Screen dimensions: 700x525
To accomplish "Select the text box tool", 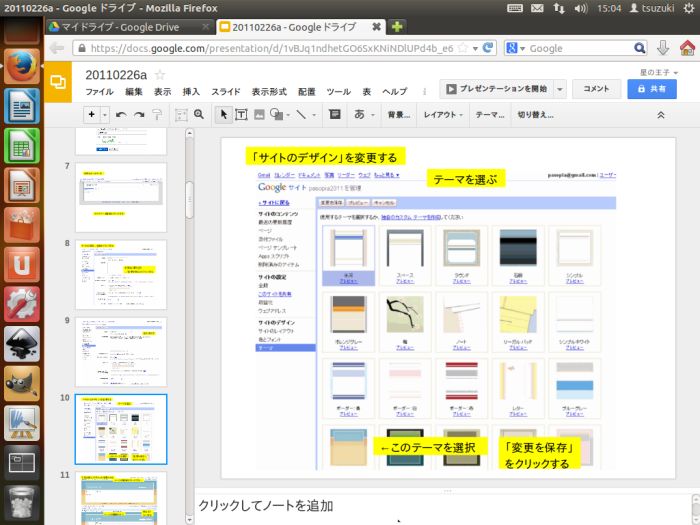I will [x=241, y=115].
